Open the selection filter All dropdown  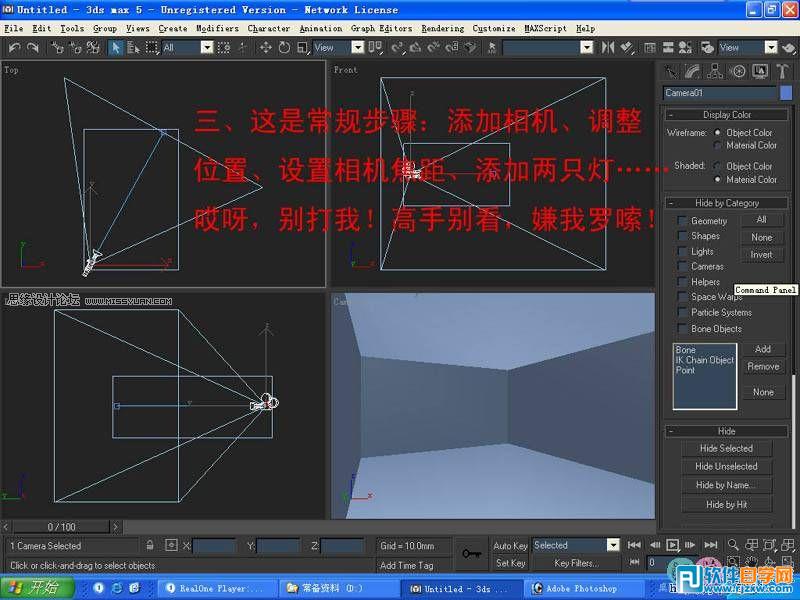tap(207, 48)
